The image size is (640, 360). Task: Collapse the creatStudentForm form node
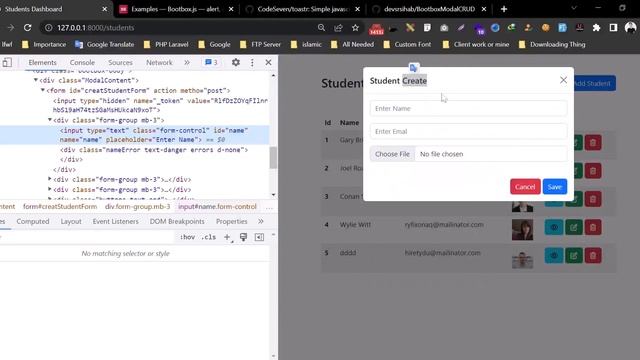43,90
